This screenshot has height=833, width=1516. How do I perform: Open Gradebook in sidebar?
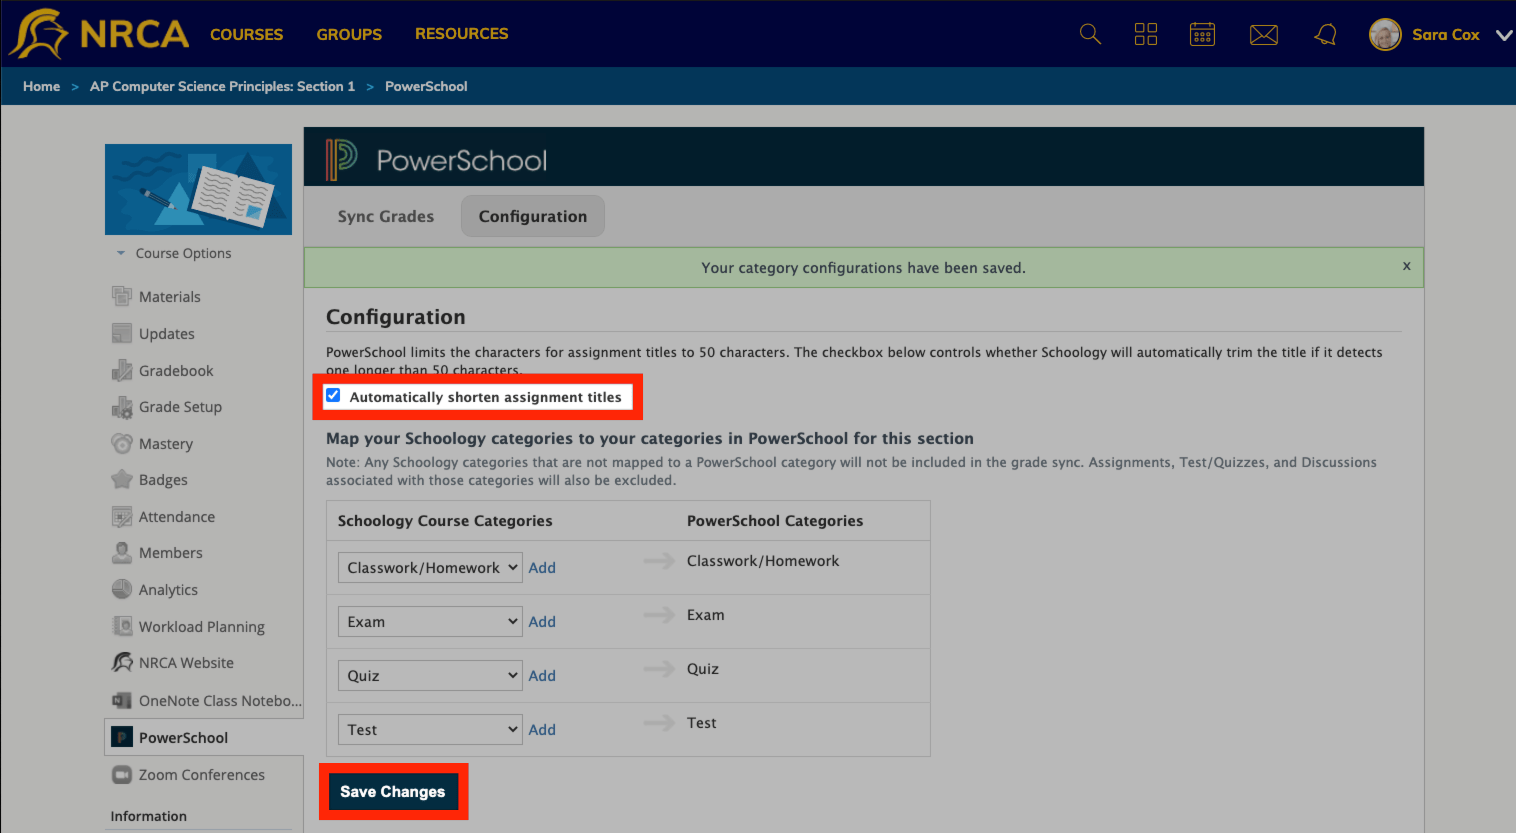176,370
